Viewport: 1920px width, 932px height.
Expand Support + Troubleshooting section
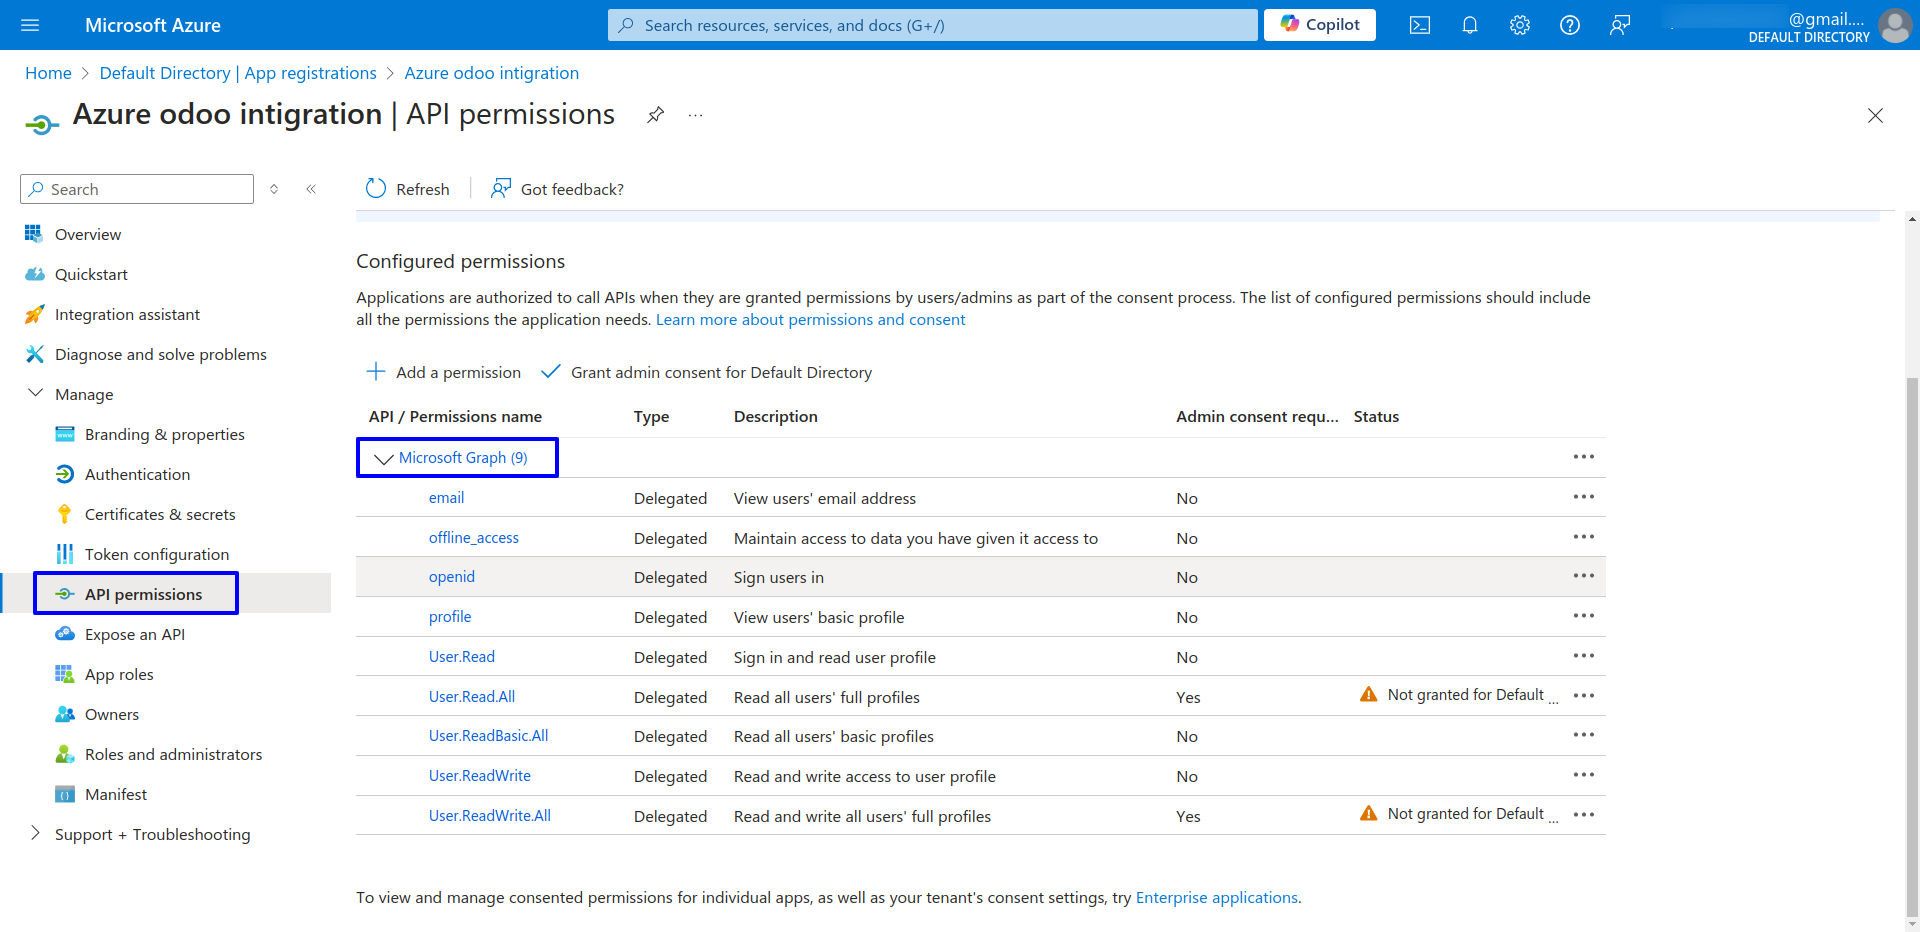tap(36, 834)
